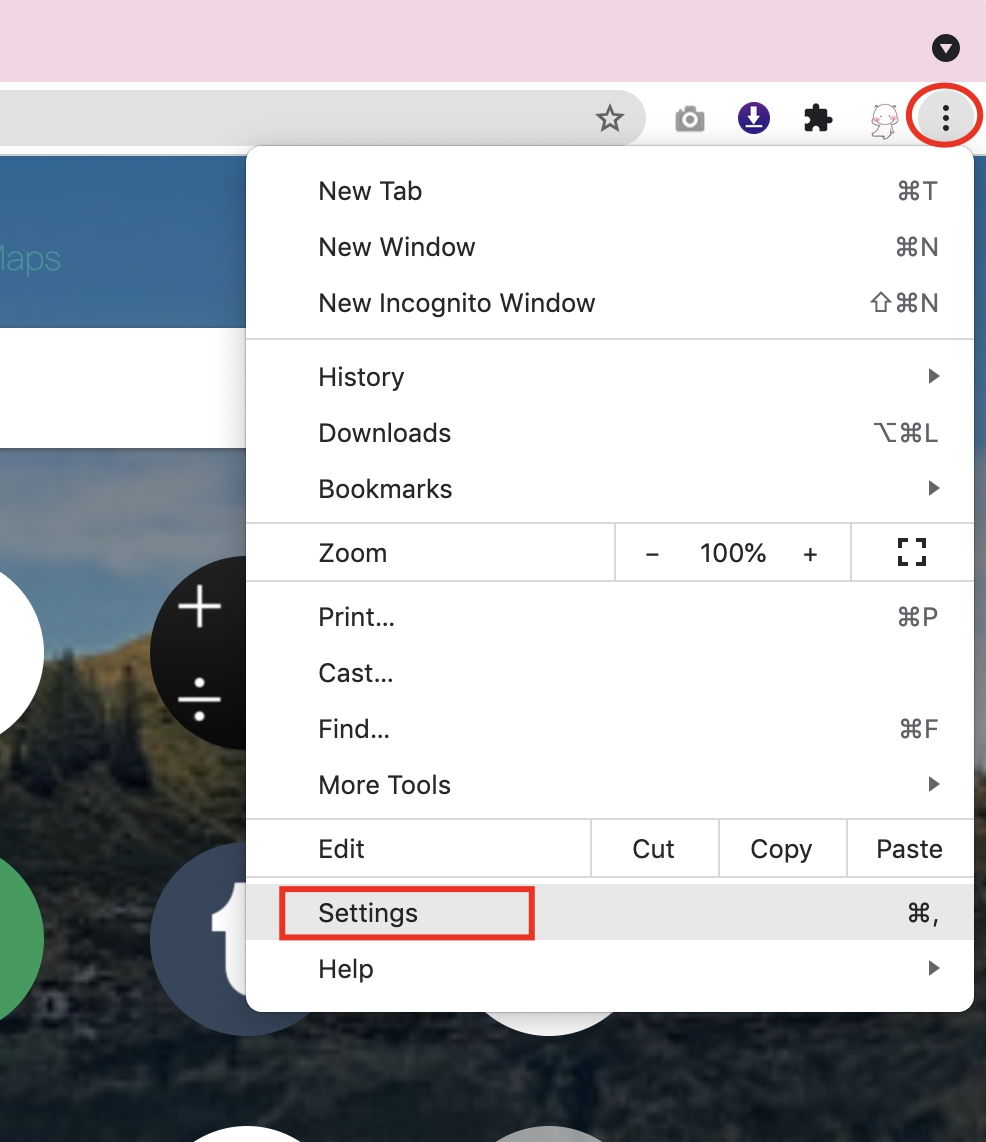Image resolution: width=986 pixels, height=1142 pixels.
Task: Open the Extensions puzzle piece menu
Action: [x=818, y=118]
